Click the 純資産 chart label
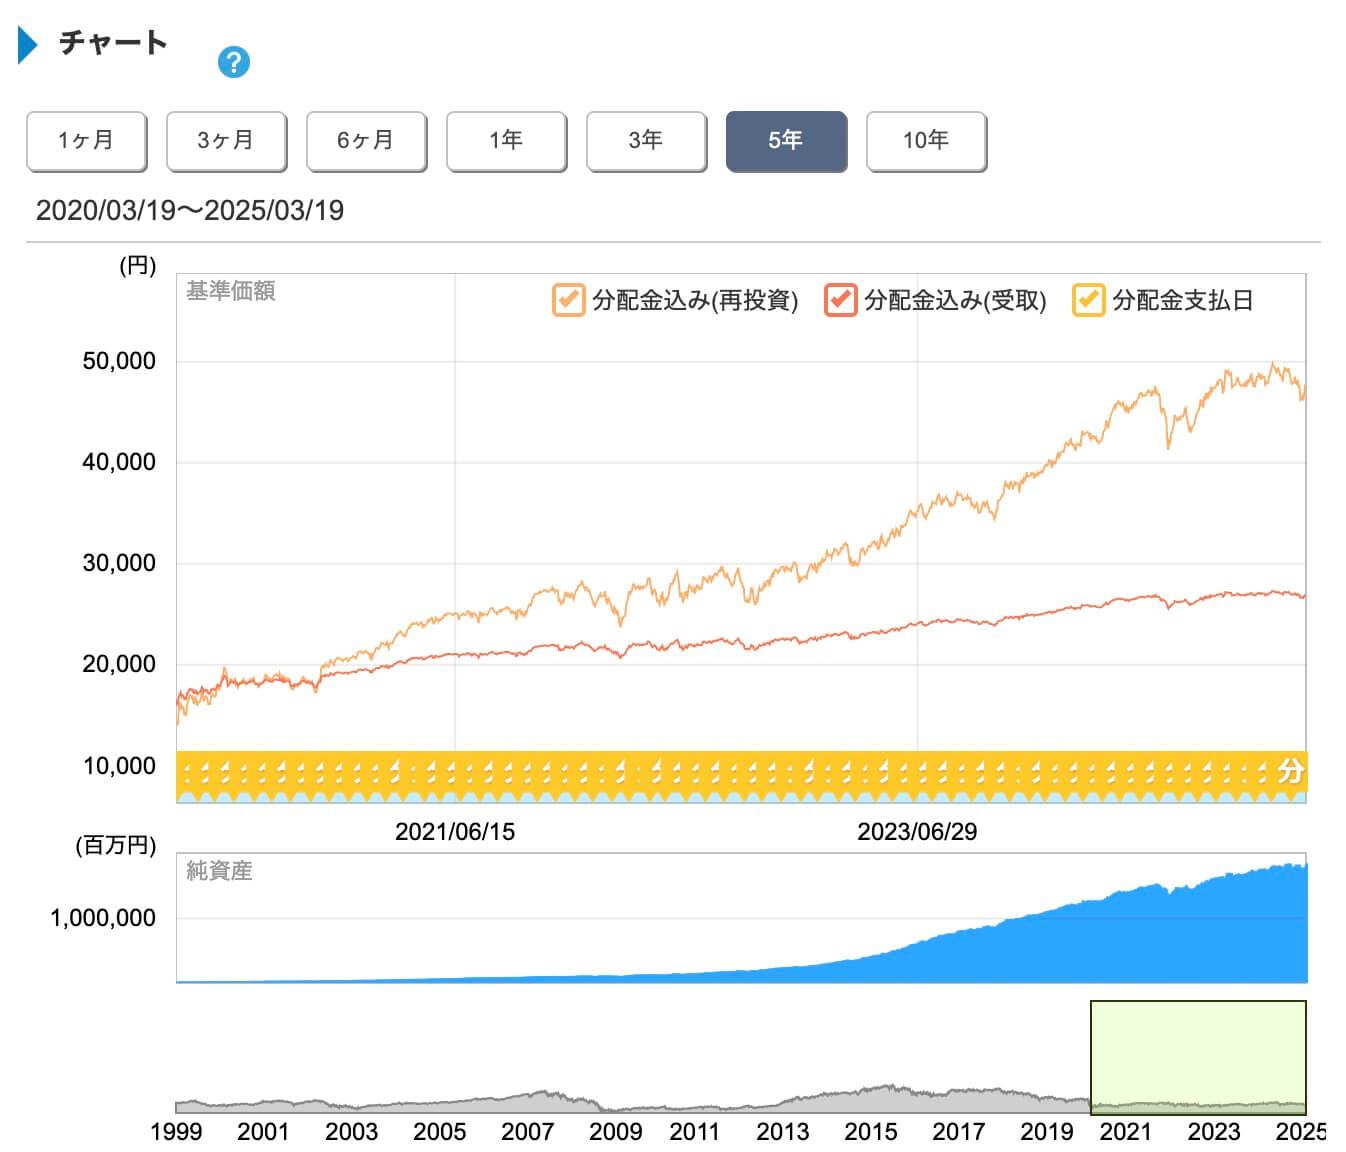 click(x=219, y=871)
